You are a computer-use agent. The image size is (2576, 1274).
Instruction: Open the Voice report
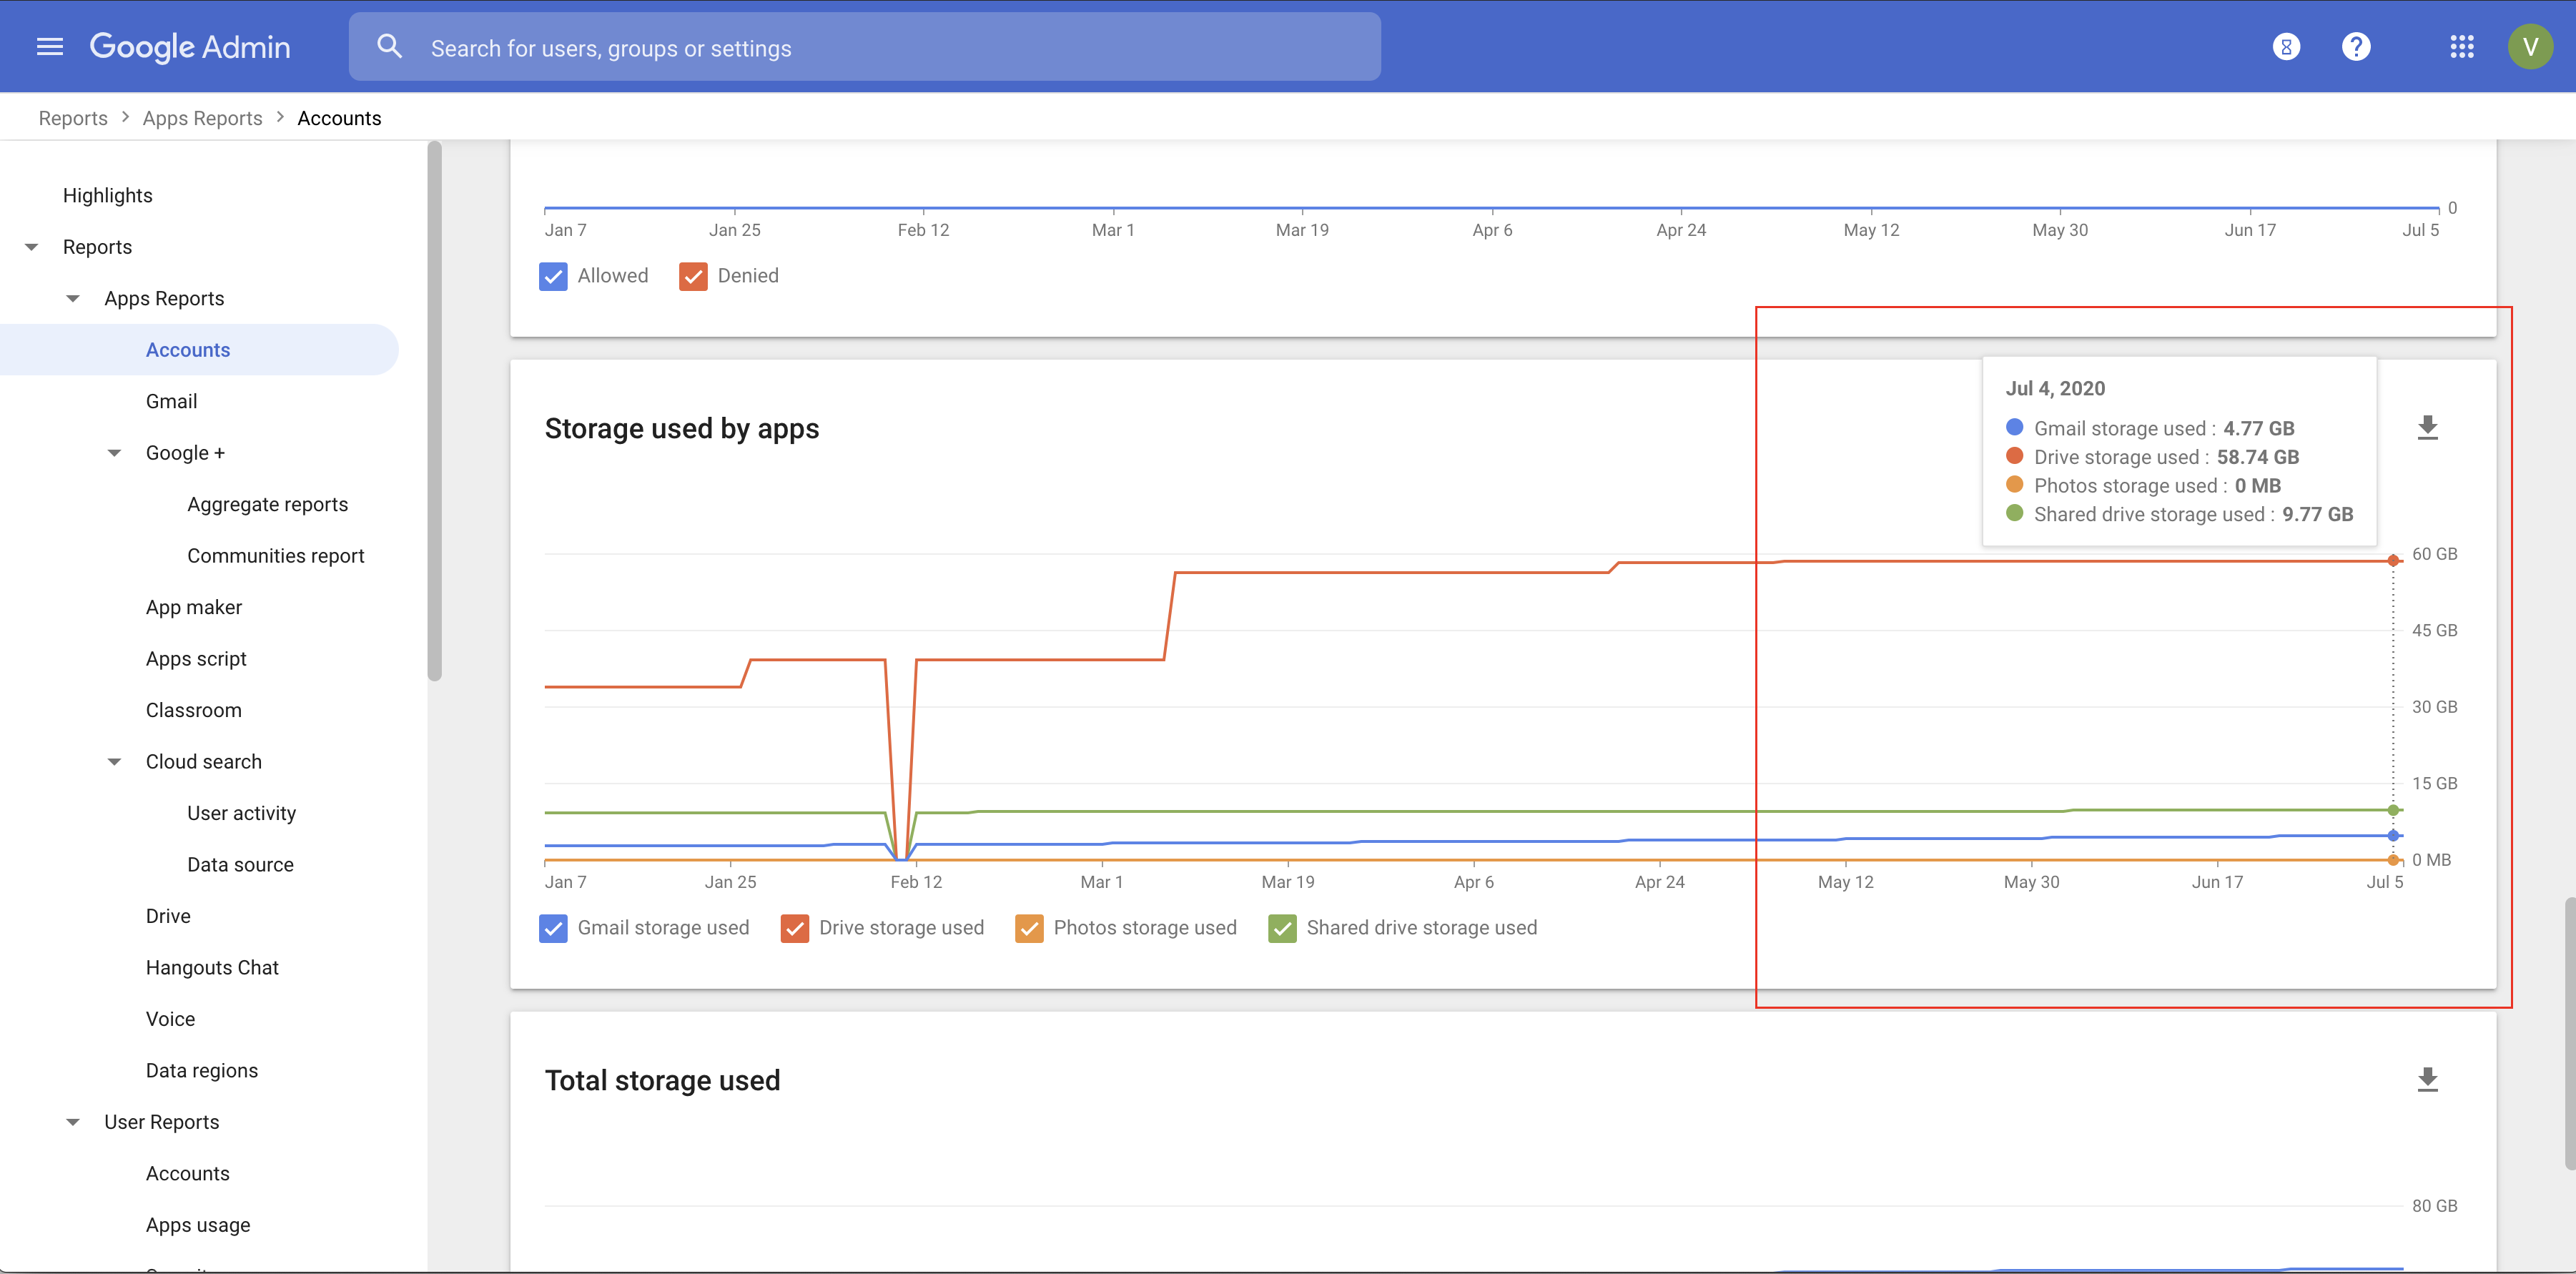tap(170, 1020)
